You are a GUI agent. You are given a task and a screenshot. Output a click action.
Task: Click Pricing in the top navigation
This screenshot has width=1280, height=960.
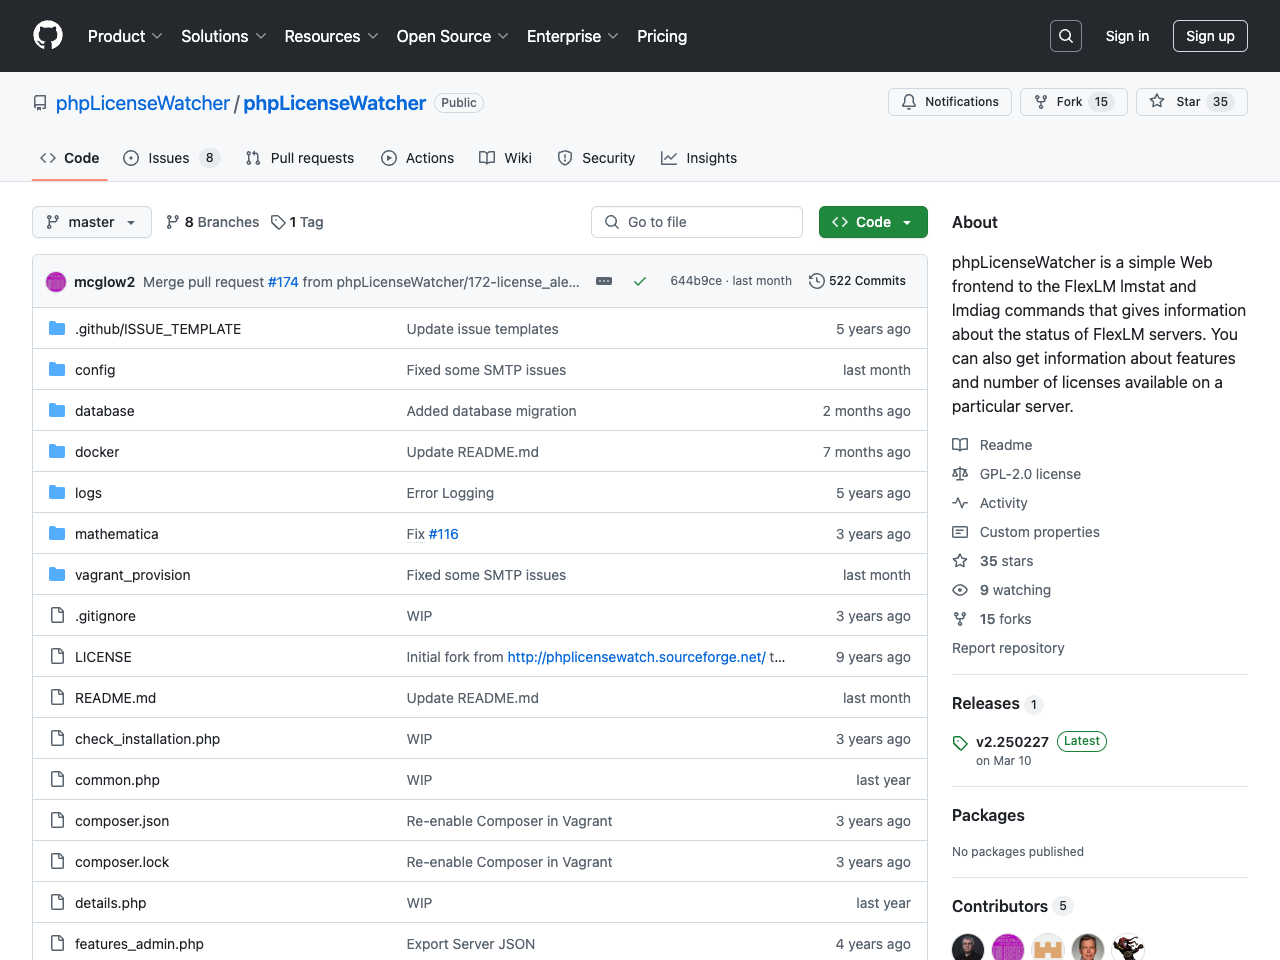click(662, 36)
